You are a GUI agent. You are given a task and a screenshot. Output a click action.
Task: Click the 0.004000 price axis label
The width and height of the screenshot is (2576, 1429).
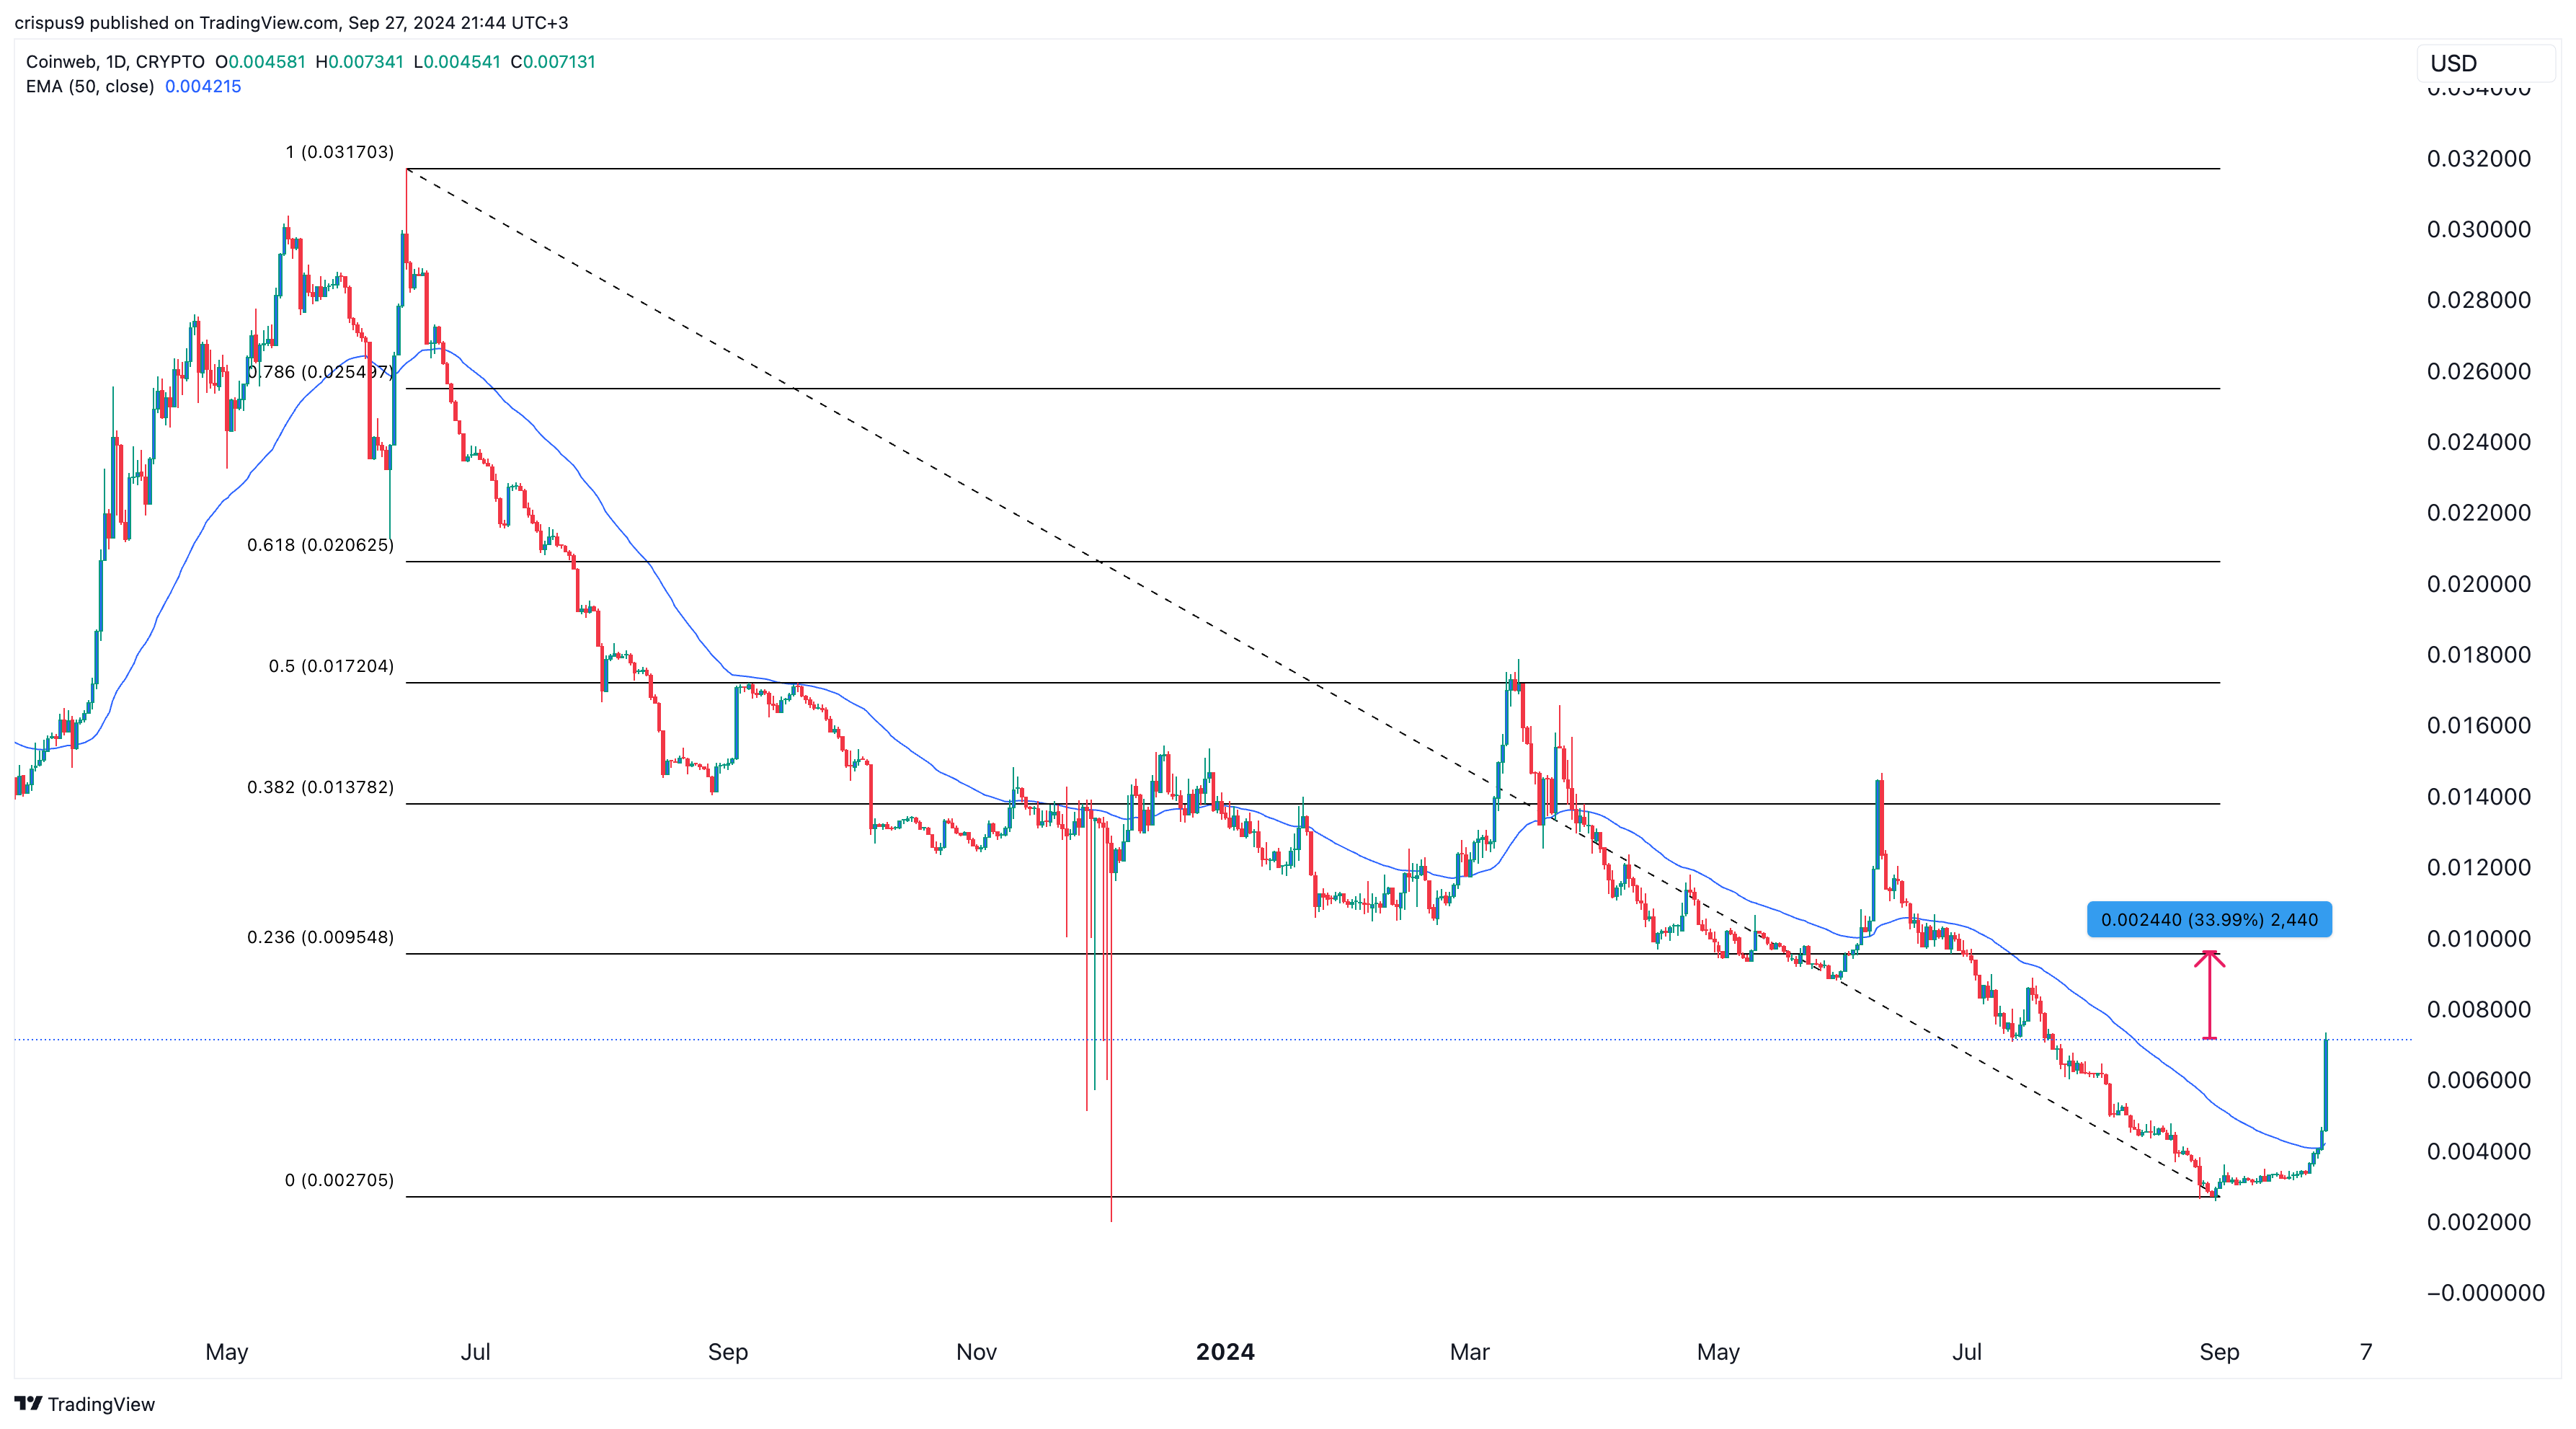(2478, 1152)
